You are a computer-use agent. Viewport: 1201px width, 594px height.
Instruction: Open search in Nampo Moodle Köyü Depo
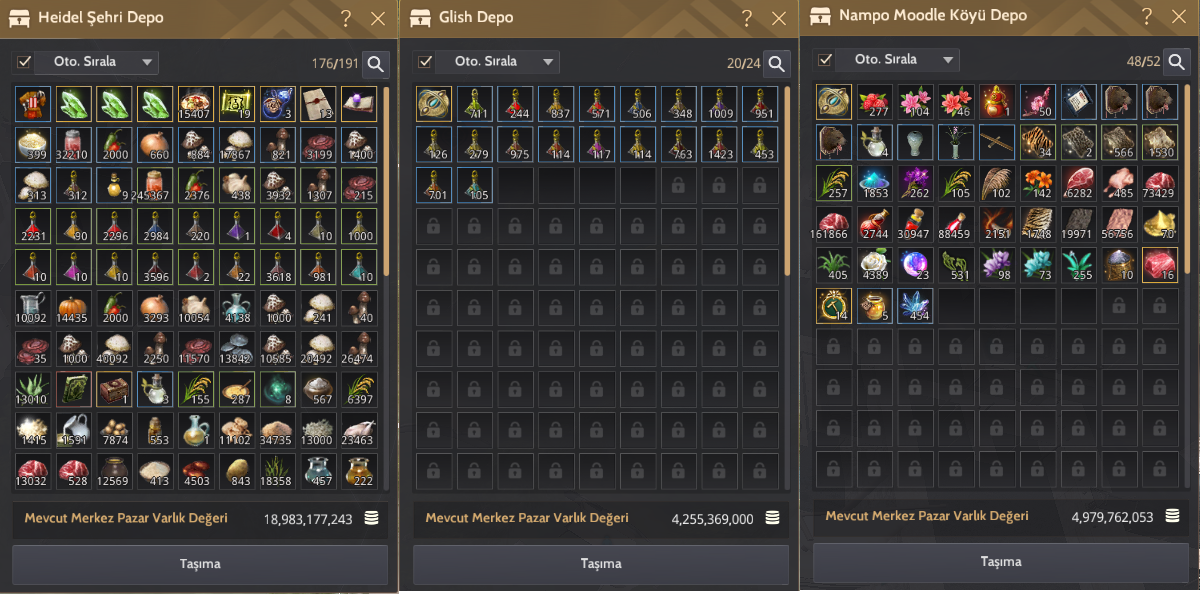1176,61
